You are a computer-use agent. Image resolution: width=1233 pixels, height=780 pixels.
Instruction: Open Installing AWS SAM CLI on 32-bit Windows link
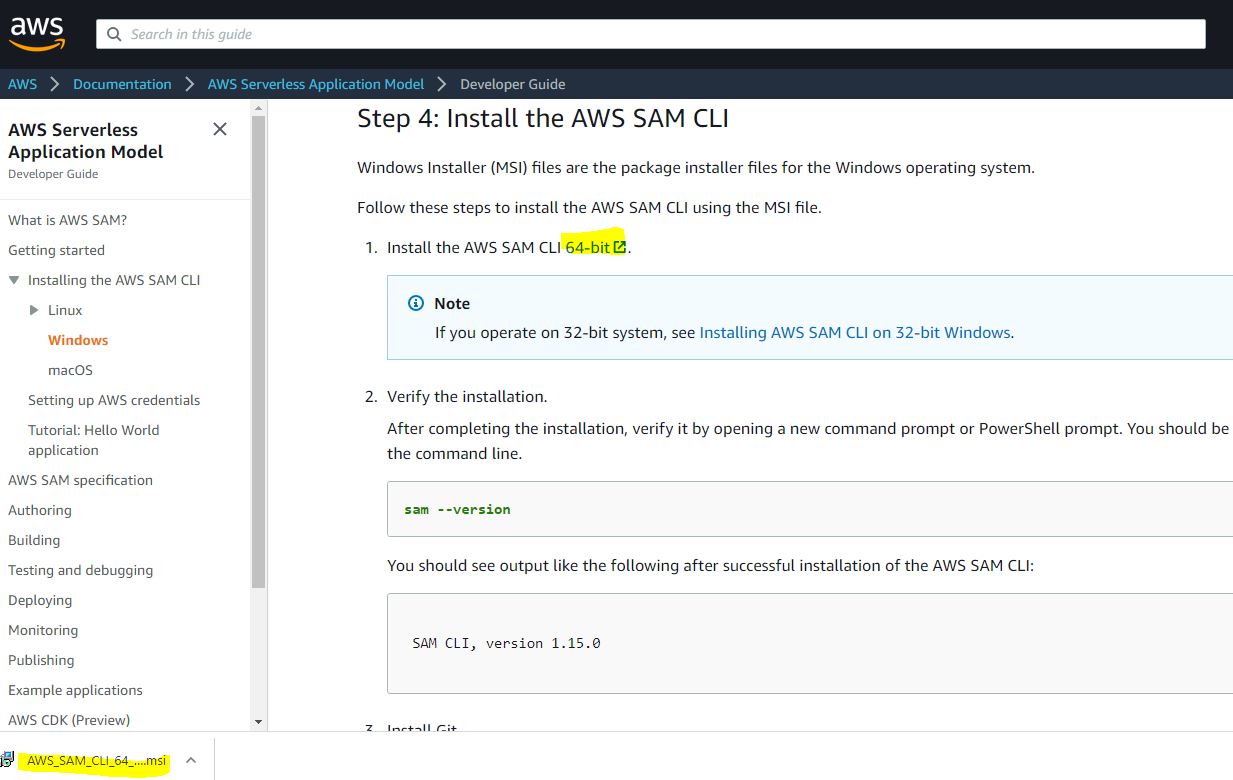pos(854,332)
